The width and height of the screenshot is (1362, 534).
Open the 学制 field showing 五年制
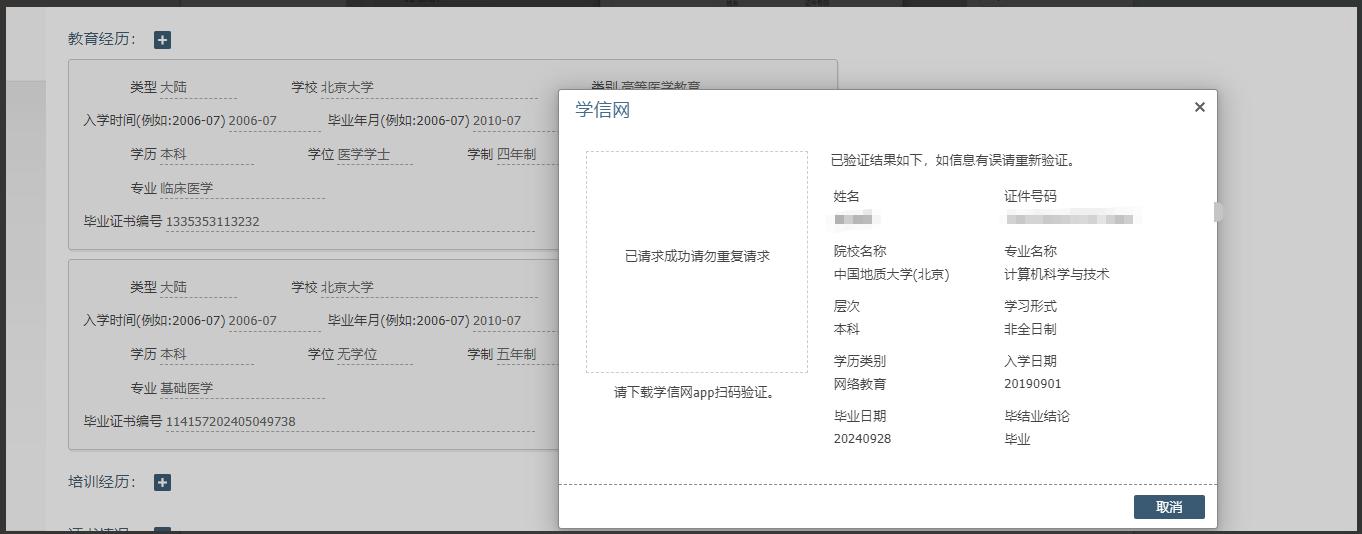(525, 355)
